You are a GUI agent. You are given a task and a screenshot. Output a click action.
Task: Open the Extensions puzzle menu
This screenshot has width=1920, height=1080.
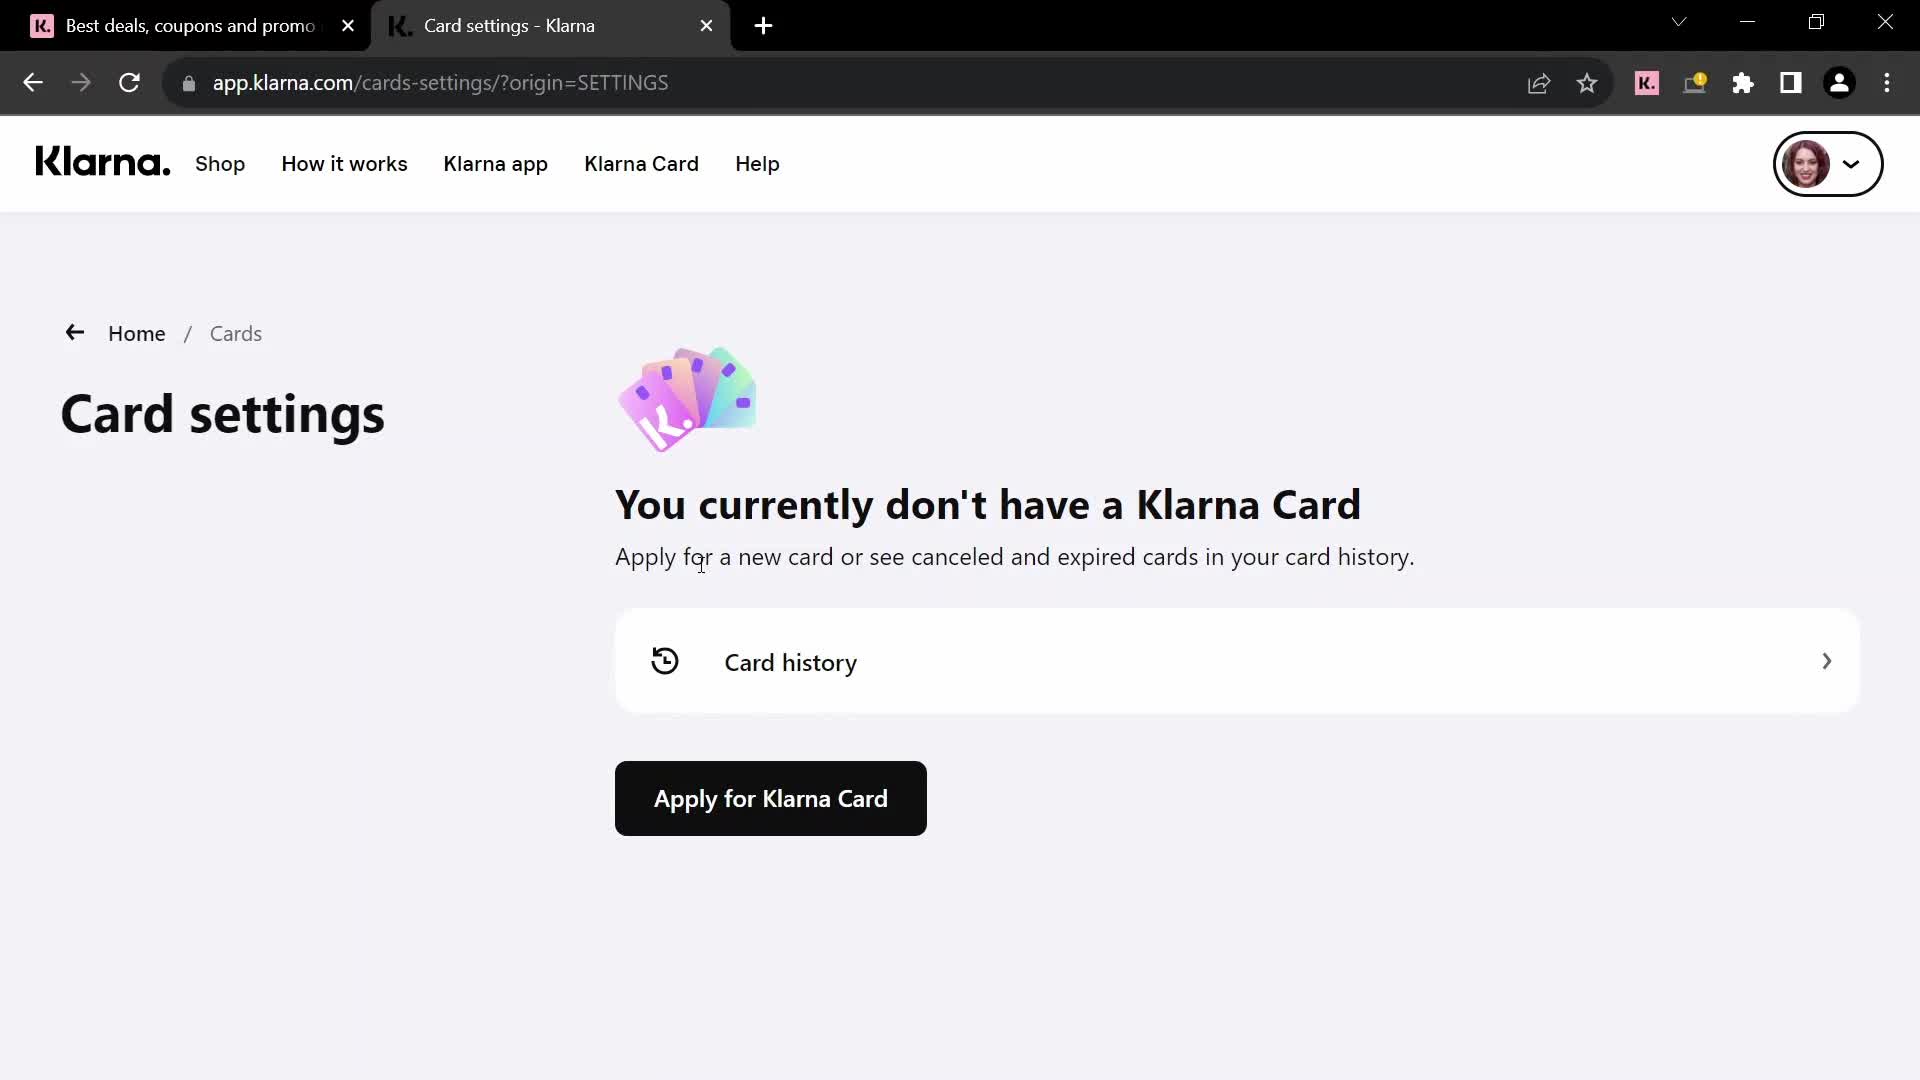[x=1743, y=83]
